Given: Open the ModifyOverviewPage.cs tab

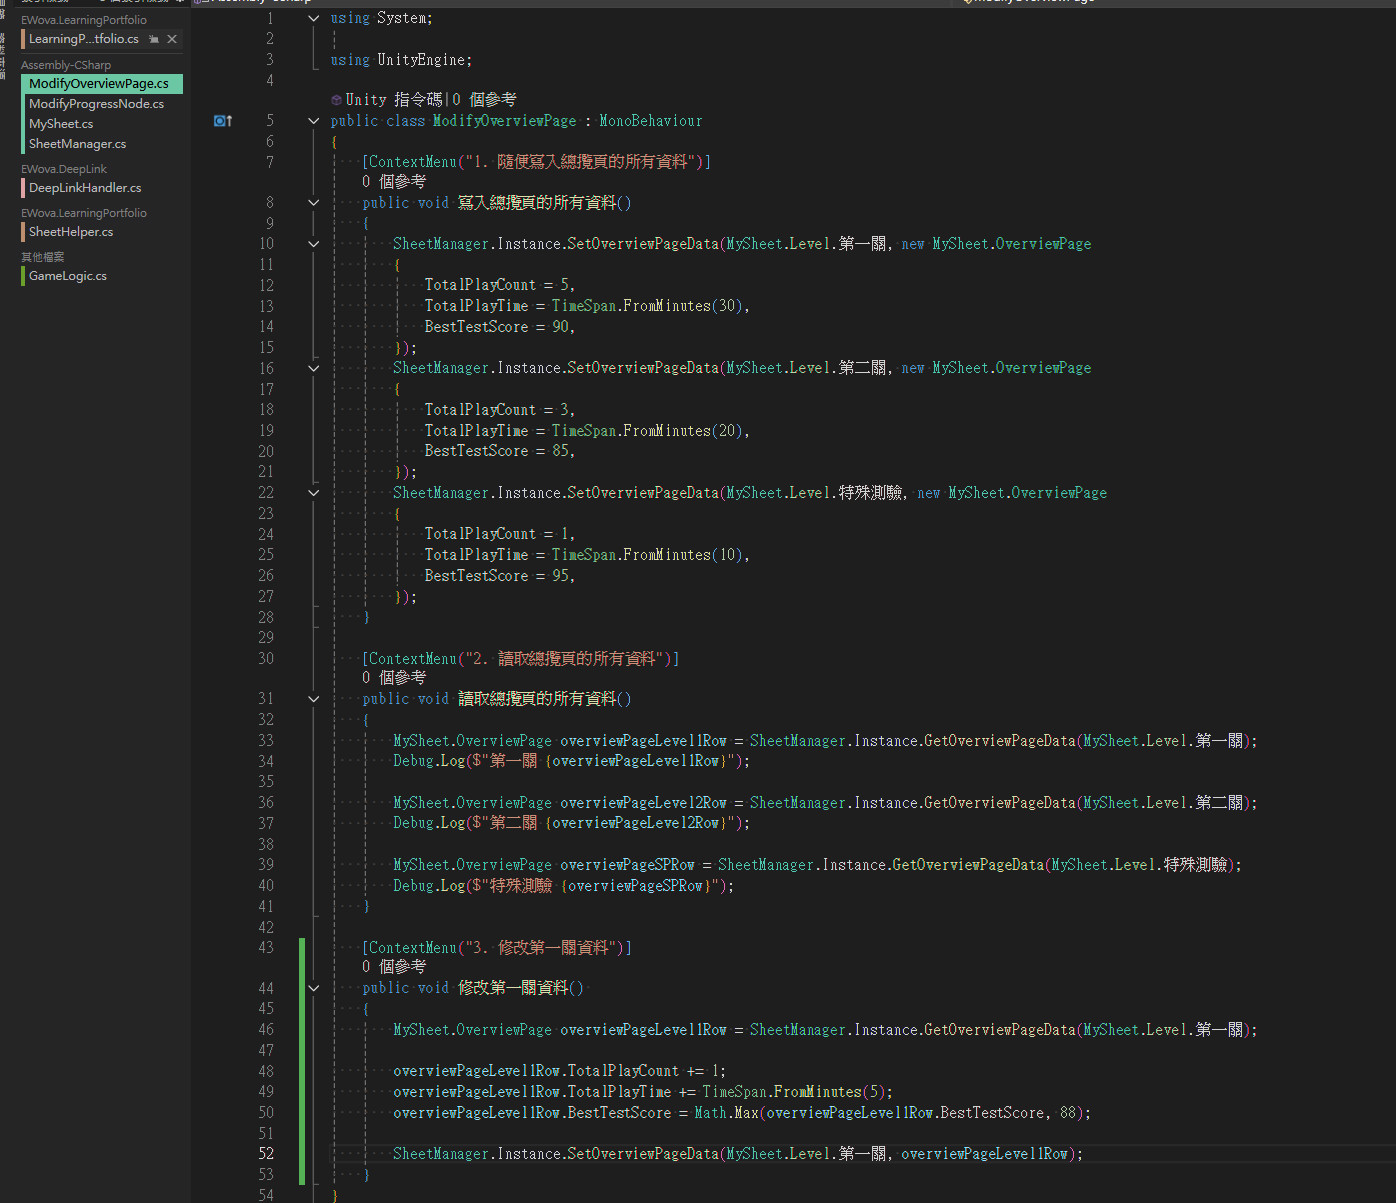Looking at the screenshot, I should click(x=102, y=84).
